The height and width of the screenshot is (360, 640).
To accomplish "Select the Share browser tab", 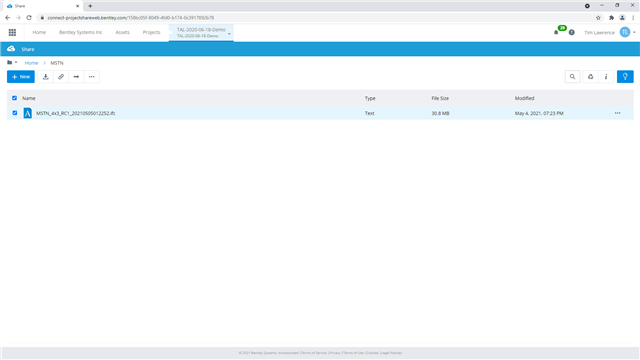I will (x=41, y=6).
